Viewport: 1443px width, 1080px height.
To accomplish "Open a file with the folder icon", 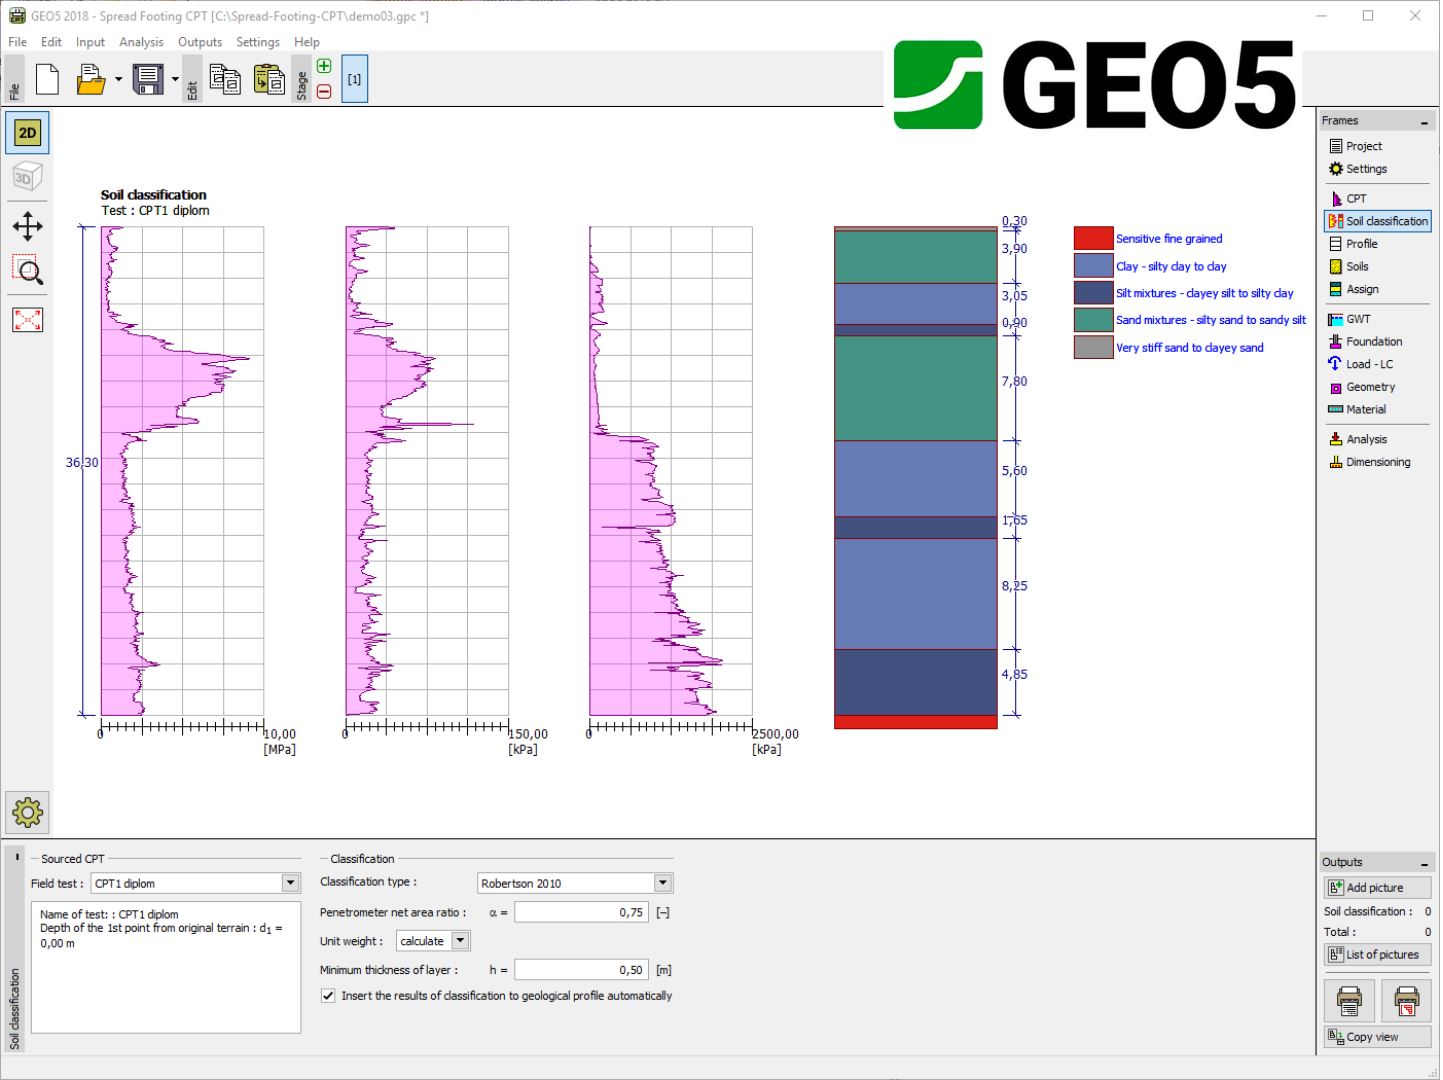I will click(x=91, y=79).
